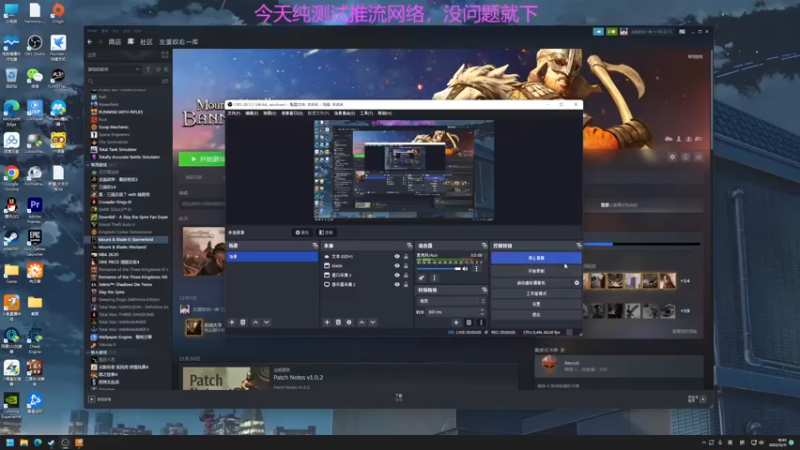Open Edge browser from taskbar
Screen dimensions: 800x450
coord(37,443)
